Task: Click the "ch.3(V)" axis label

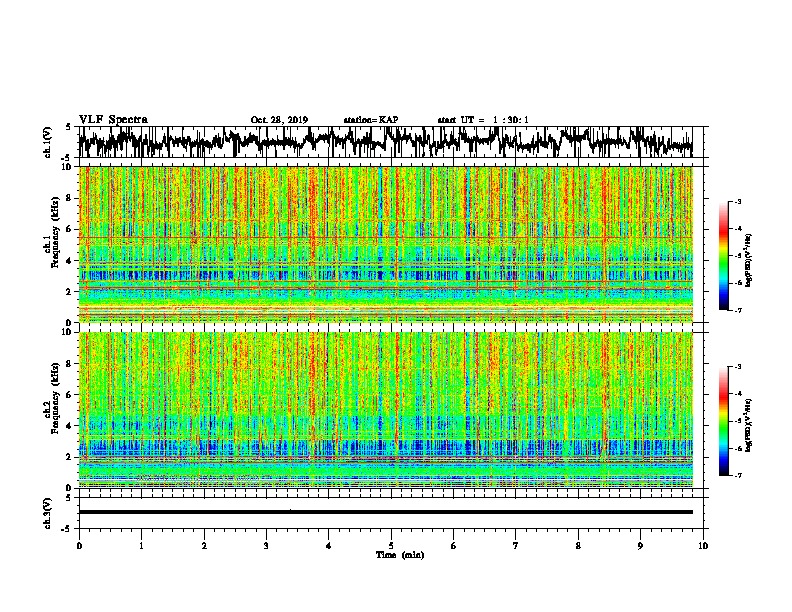Action: point(48,513)
